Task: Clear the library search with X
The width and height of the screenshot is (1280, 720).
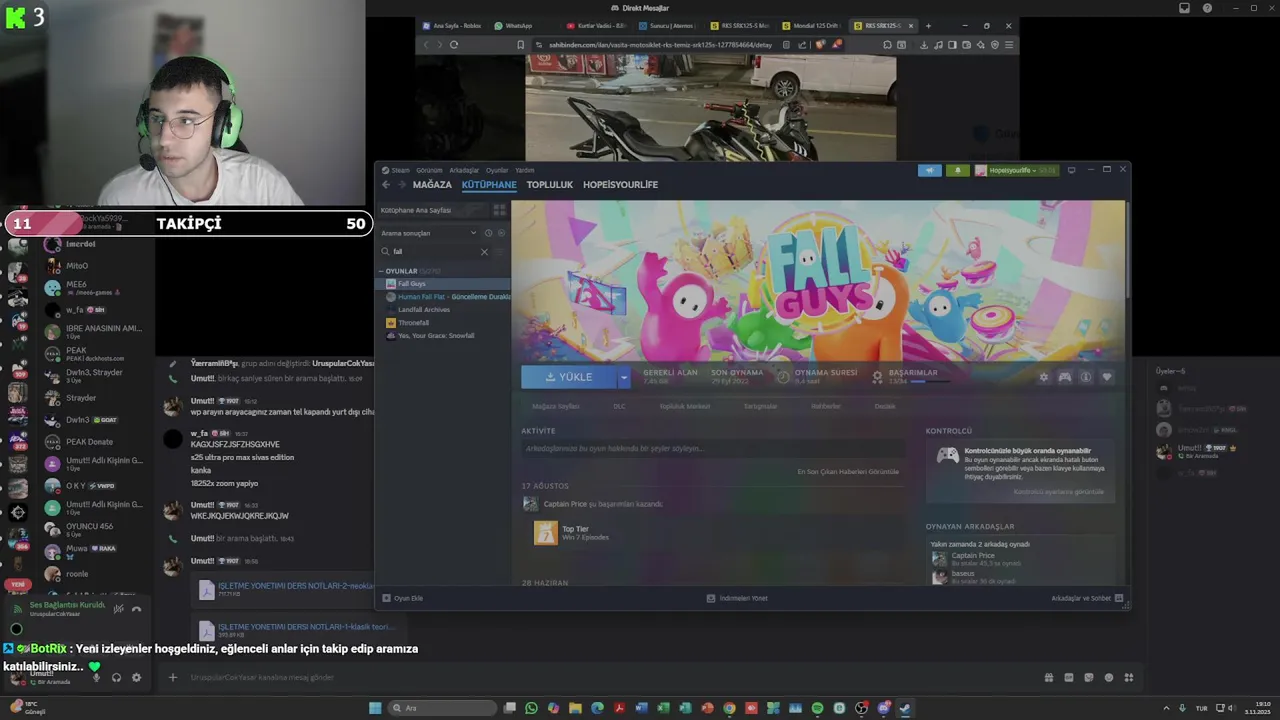Action: pyautogui.click(x=484, y=252)
